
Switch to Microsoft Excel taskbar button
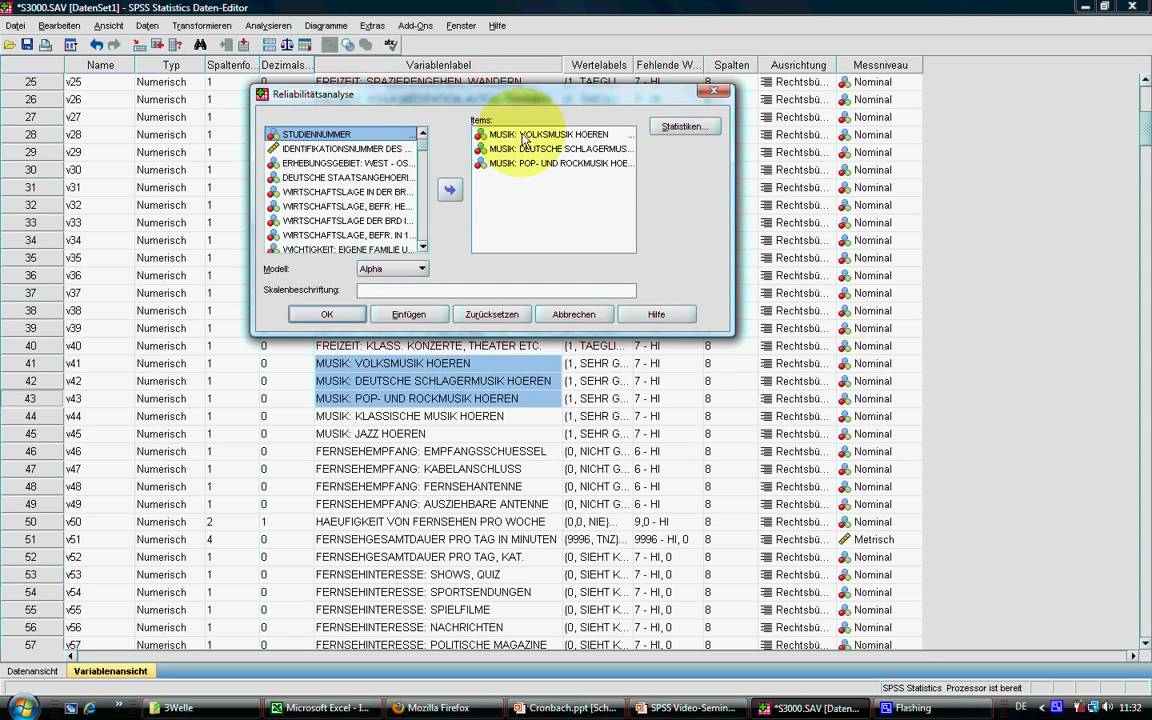click(x=322, y=708)
